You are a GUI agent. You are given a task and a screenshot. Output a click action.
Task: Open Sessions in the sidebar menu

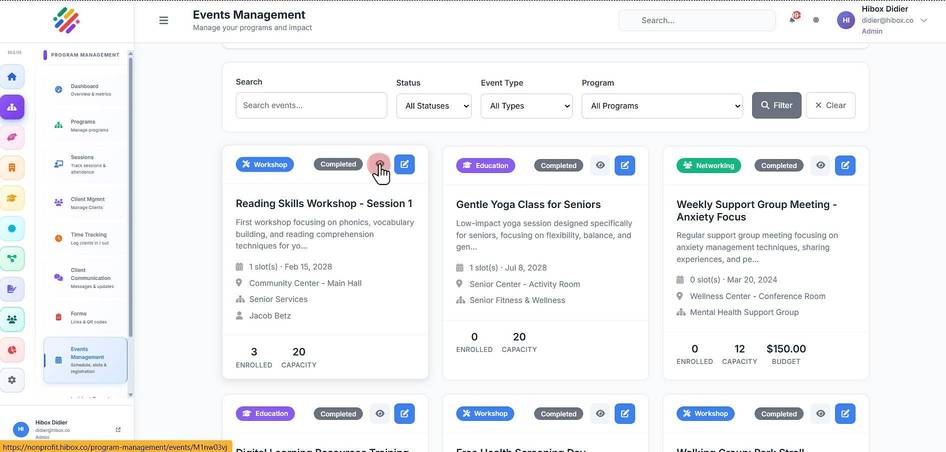86,164
